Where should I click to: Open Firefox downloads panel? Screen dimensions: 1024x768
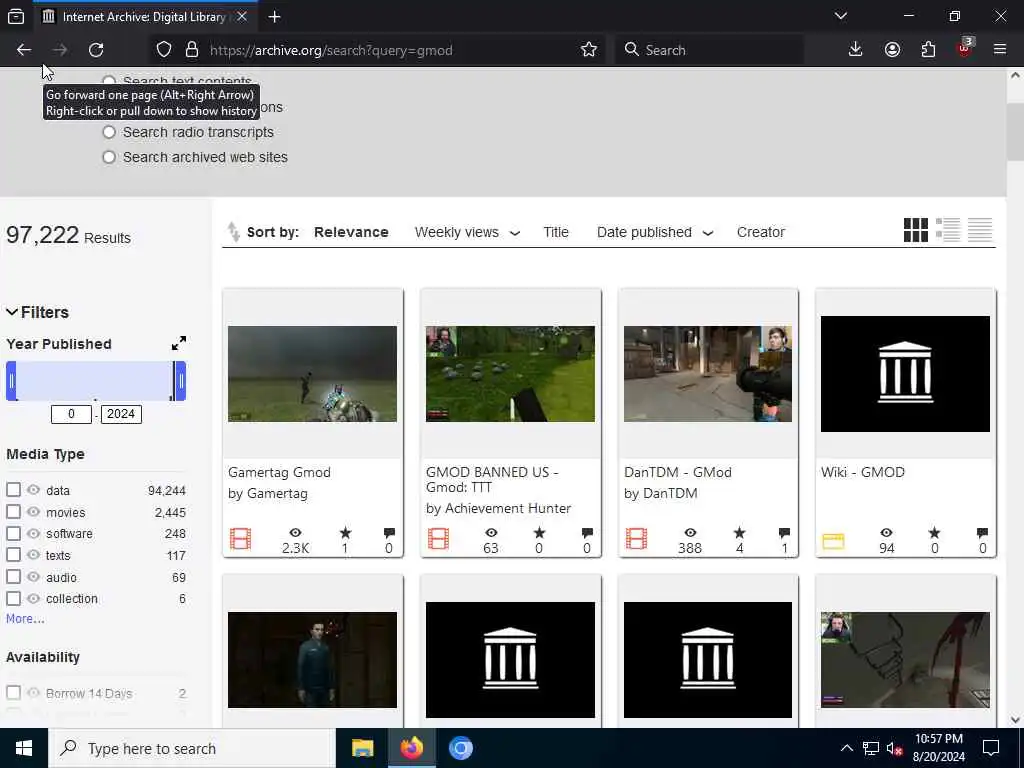(x=855, y=50)
